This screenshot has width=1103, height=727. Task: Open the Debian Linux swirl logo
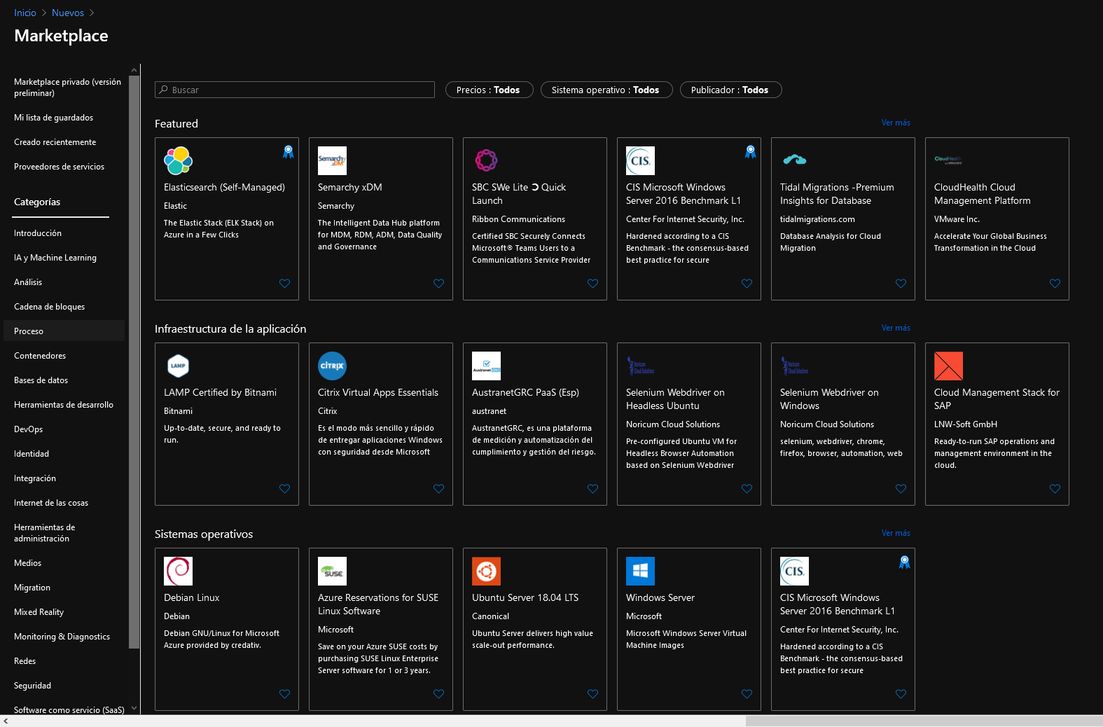[x=178, y=571]
